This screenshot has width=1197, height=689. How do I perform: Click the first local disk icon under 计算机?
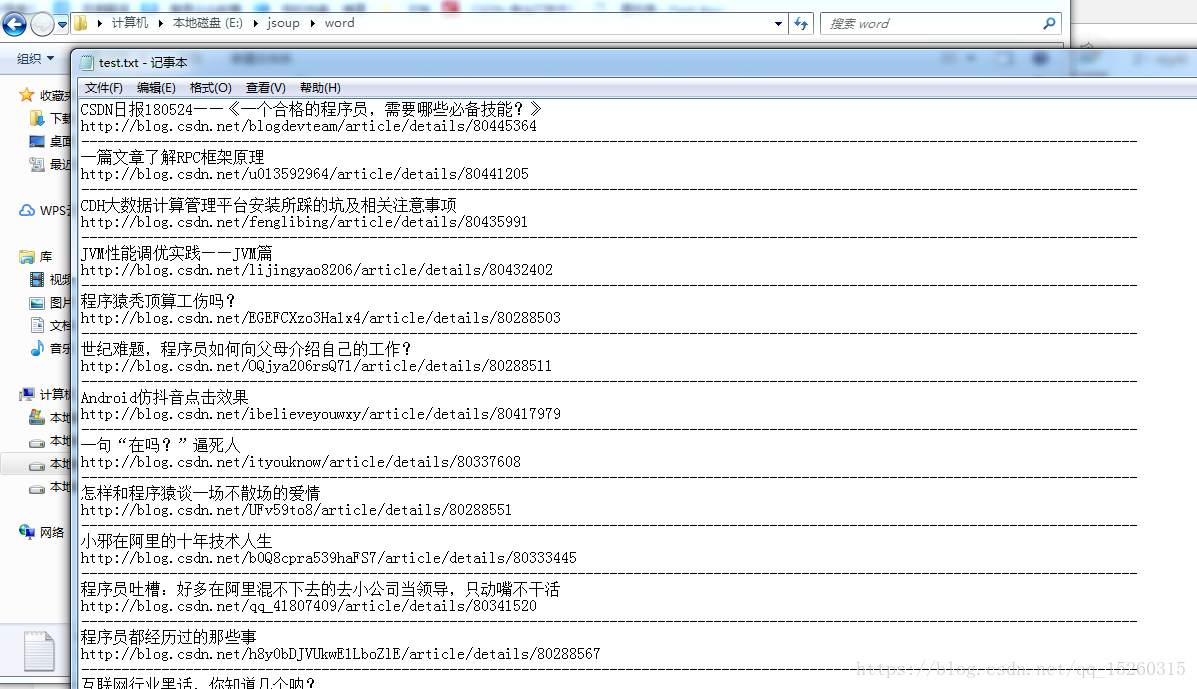[x=37, y=417]
